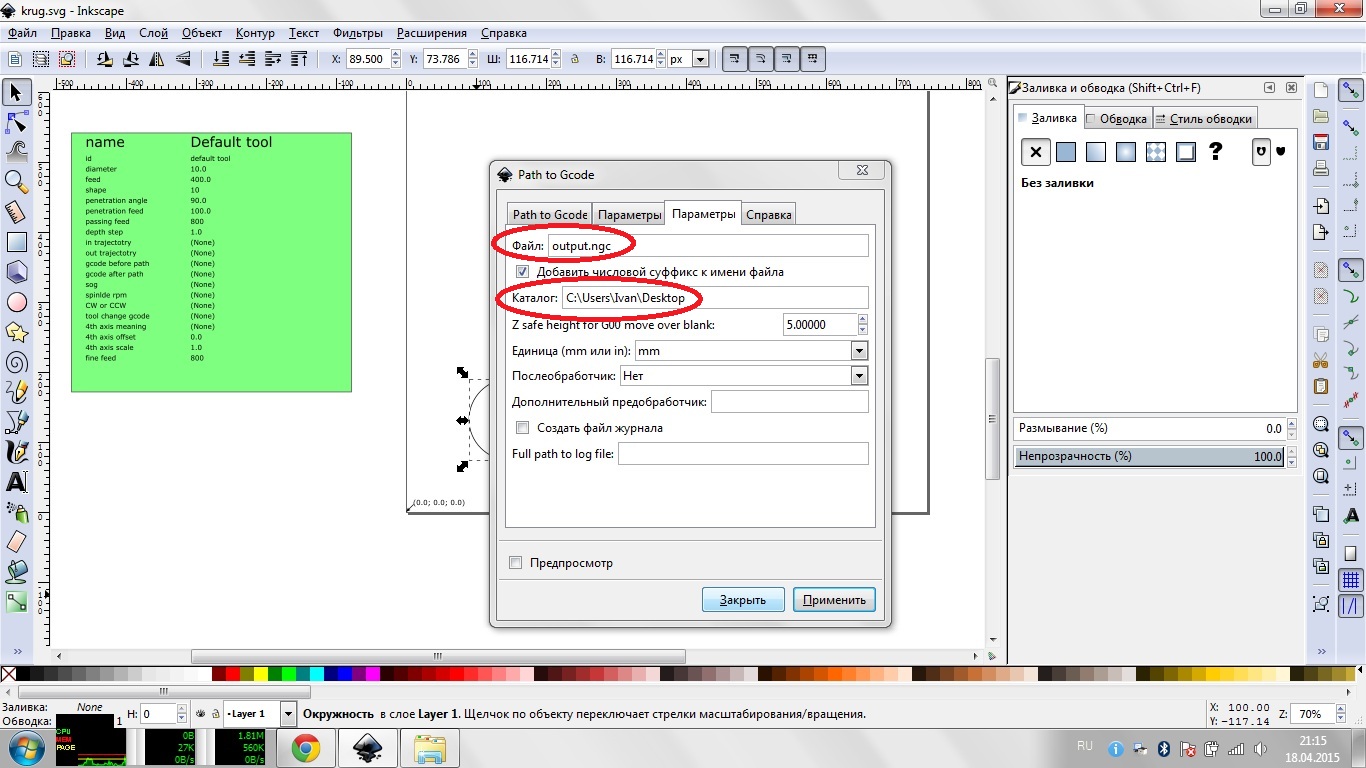This screenshot has height=768, width=1366.
Task: Click the X coordinate spinner arrows
Action: (396, 59)
